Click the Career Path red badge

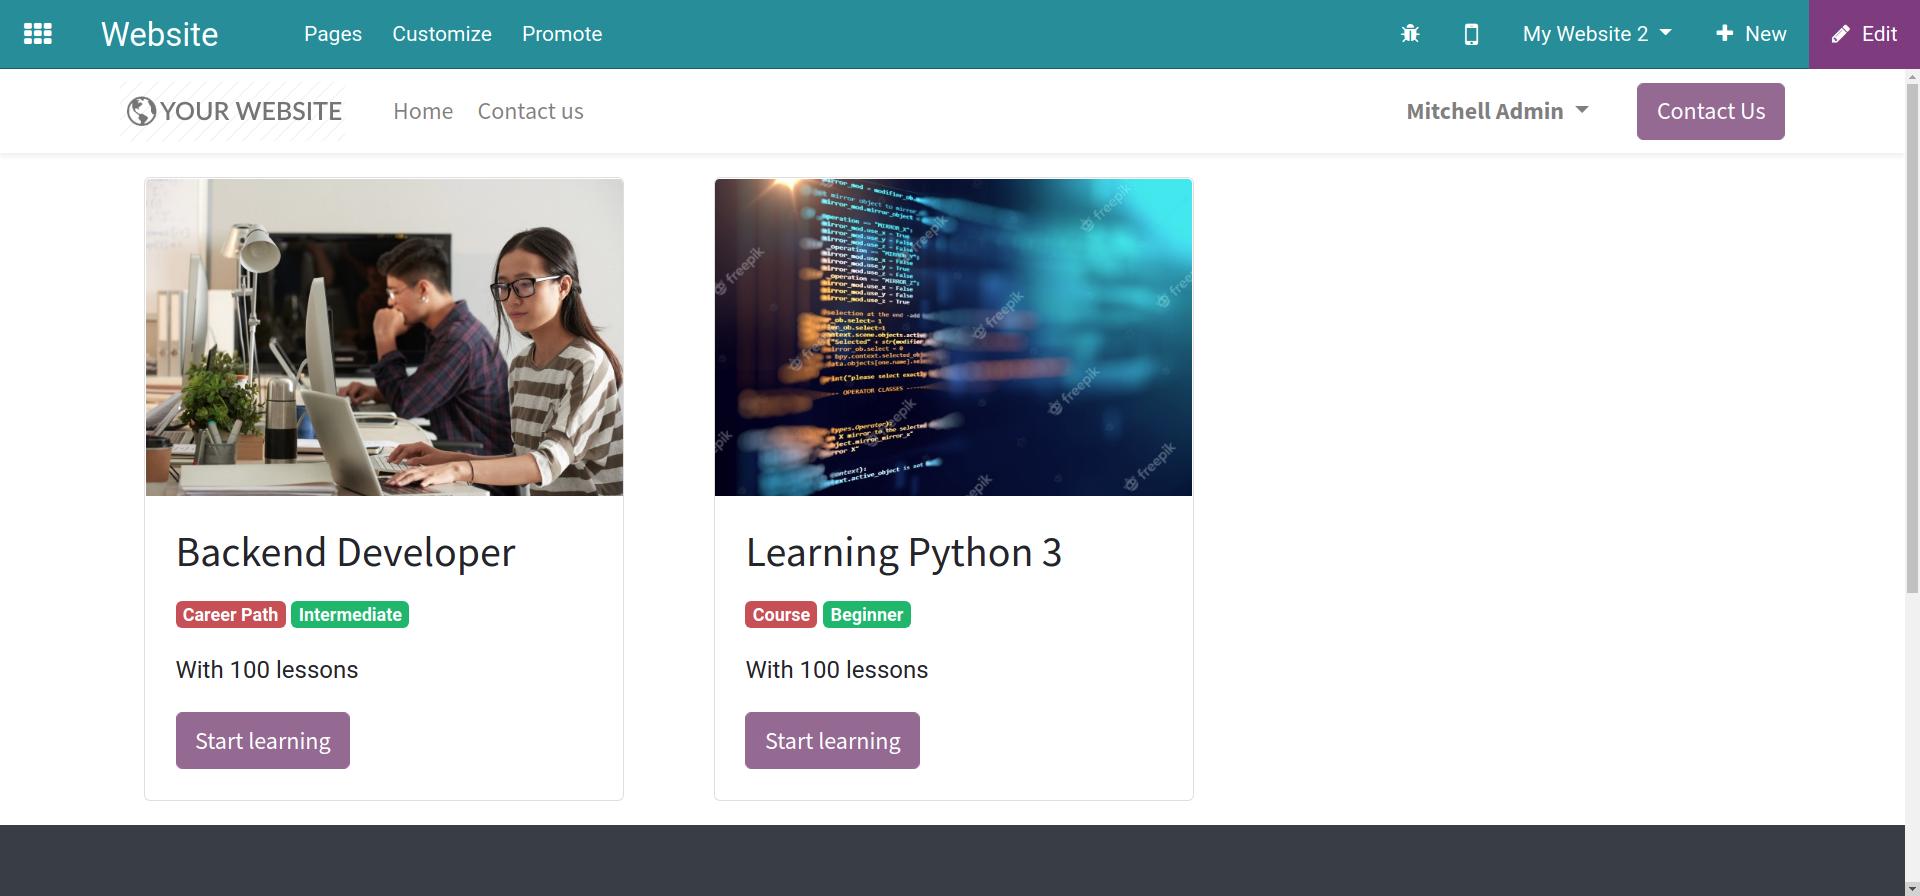tap(230, 614)
